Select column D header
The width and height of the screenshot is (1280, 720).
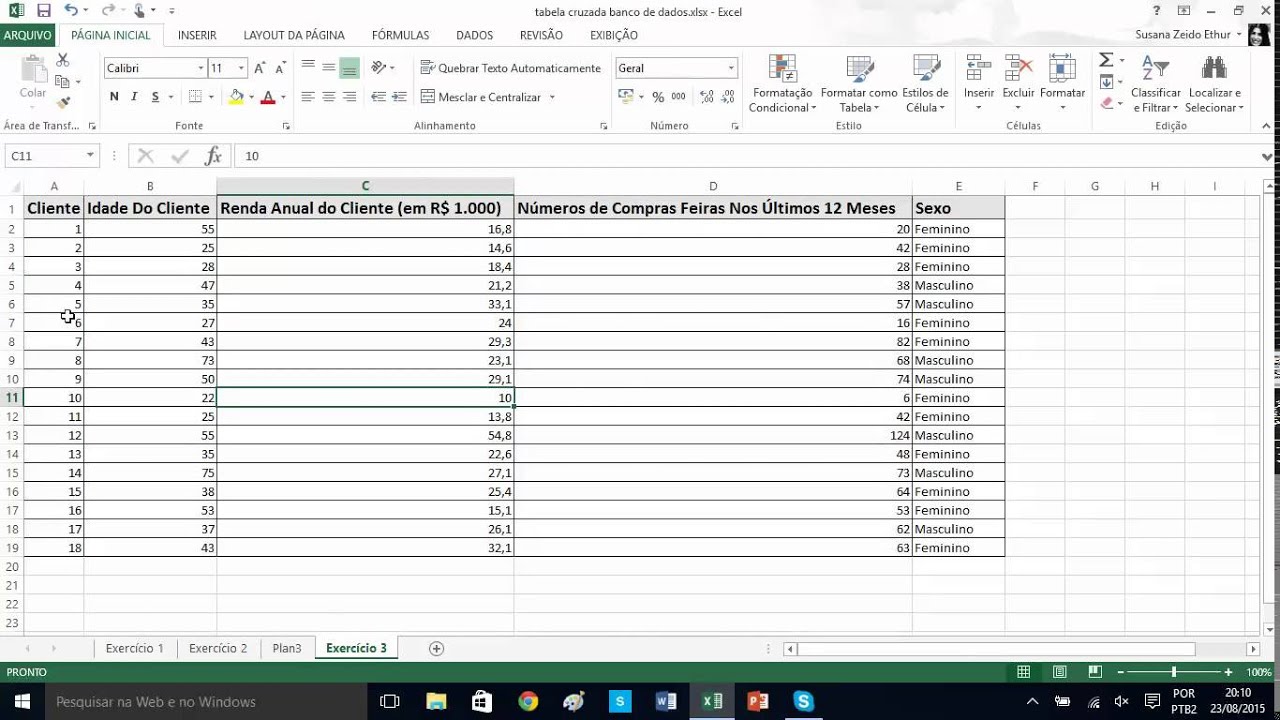pyautogui.click(x=713, y=186)
